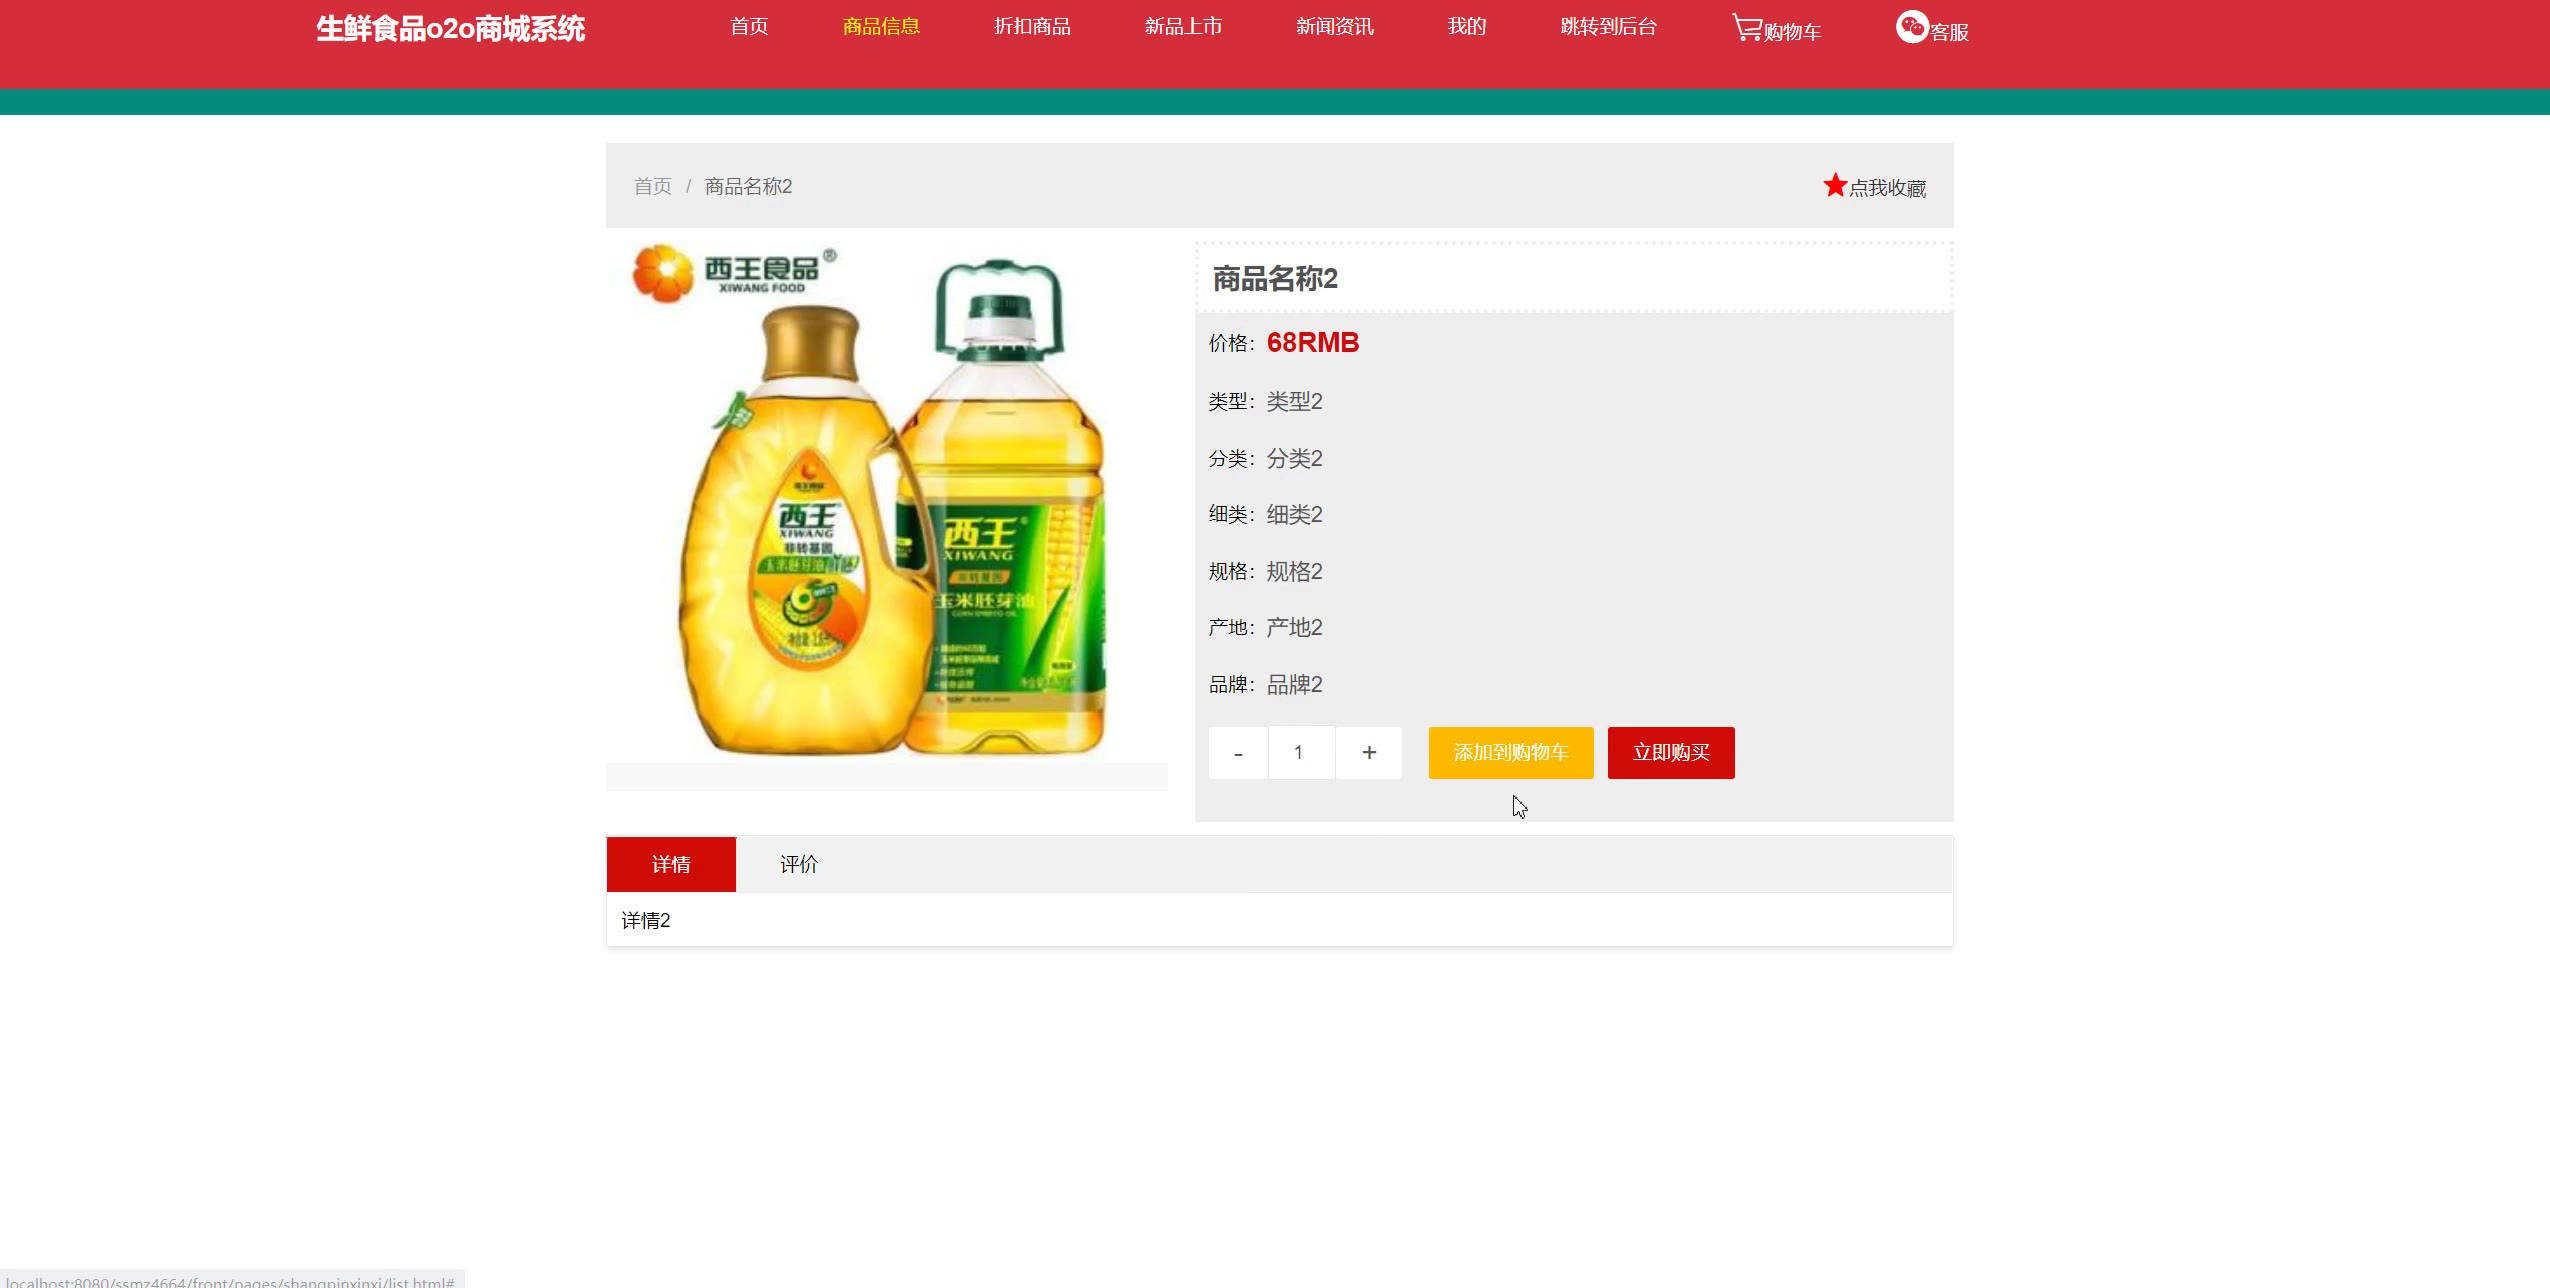Increase quantity with the plus button
Image resolution: width=2550 pixels, height=1288 pixels.
(1369, 753)
